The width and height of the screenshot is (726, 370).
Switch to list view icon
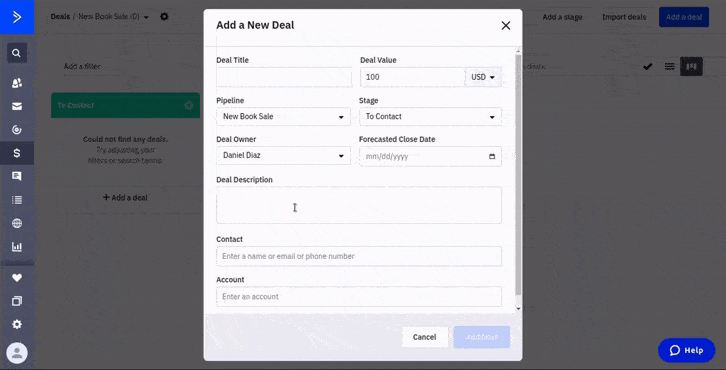tap(669, 67)
